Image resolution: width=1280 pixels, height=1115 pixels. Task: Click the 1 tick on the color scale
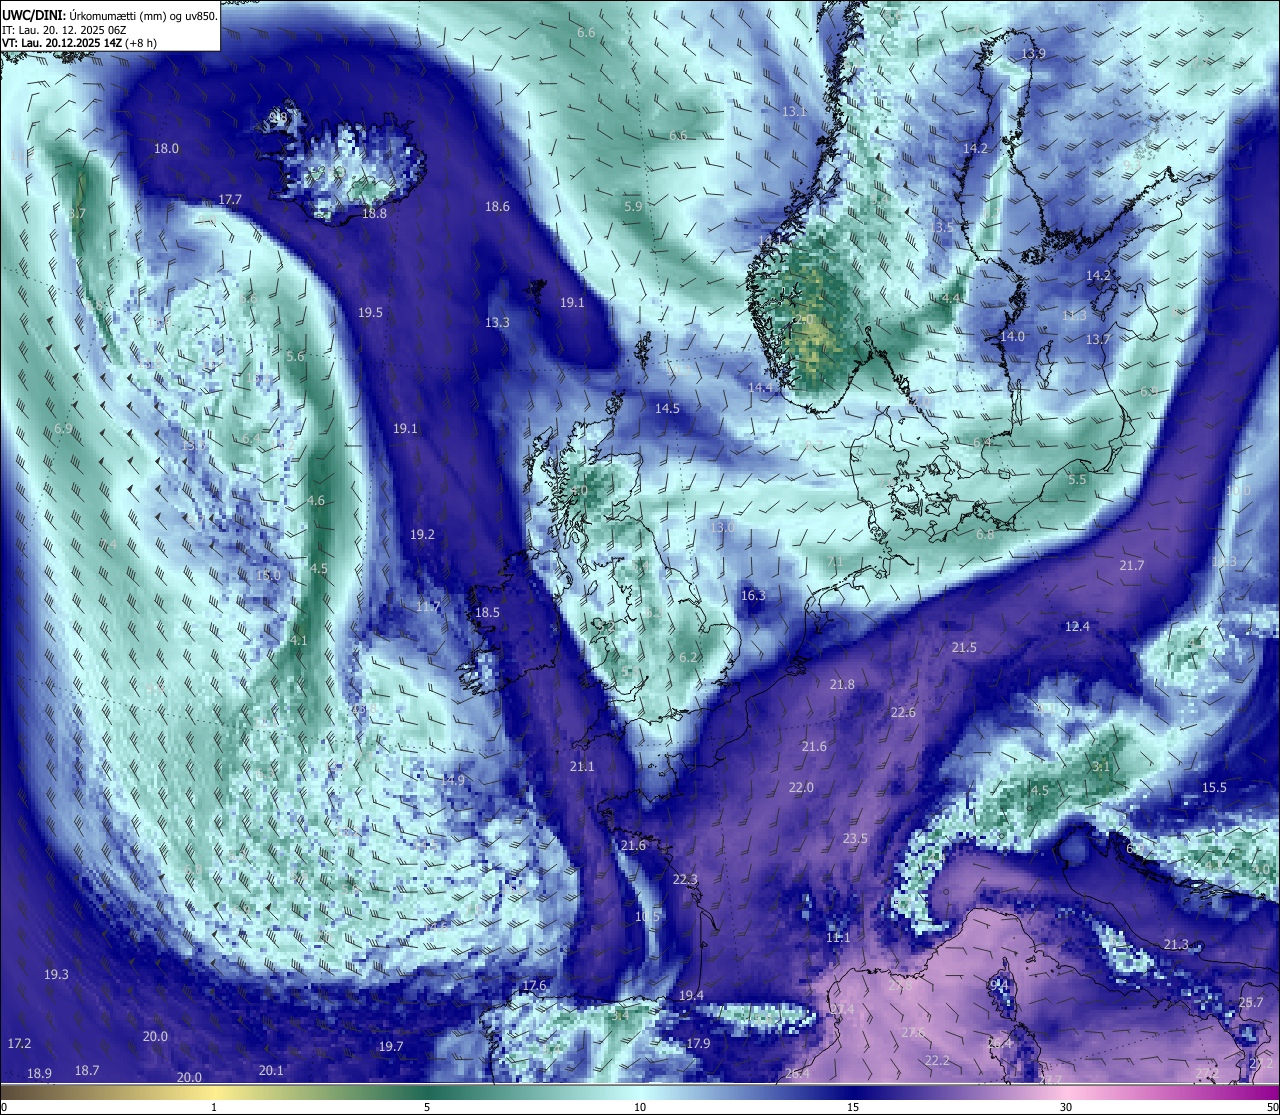coord(214,1107)
